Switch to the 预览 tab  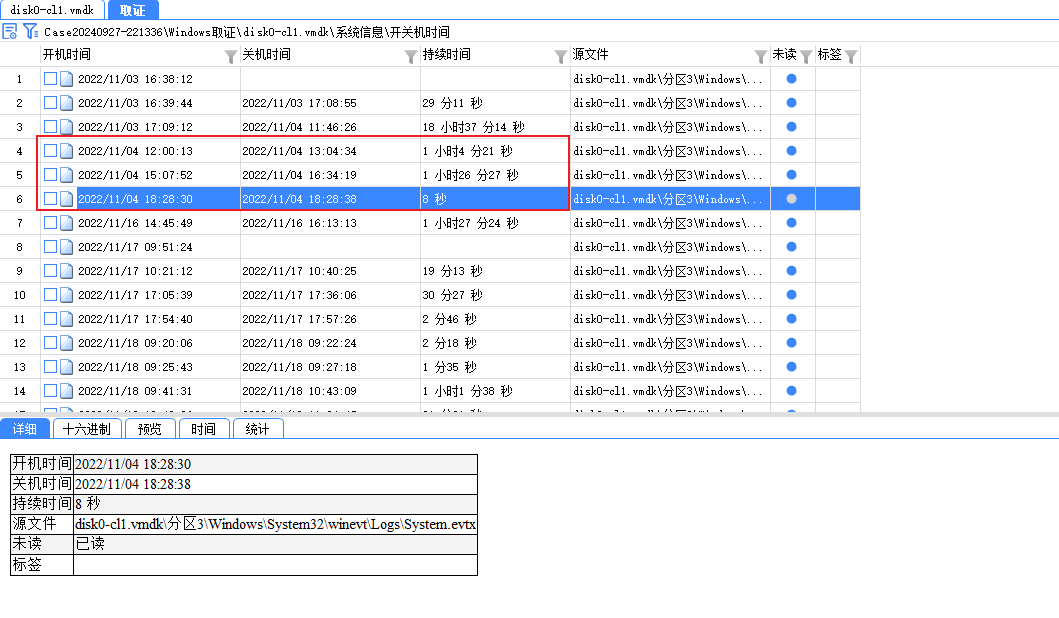click(149, 429)
